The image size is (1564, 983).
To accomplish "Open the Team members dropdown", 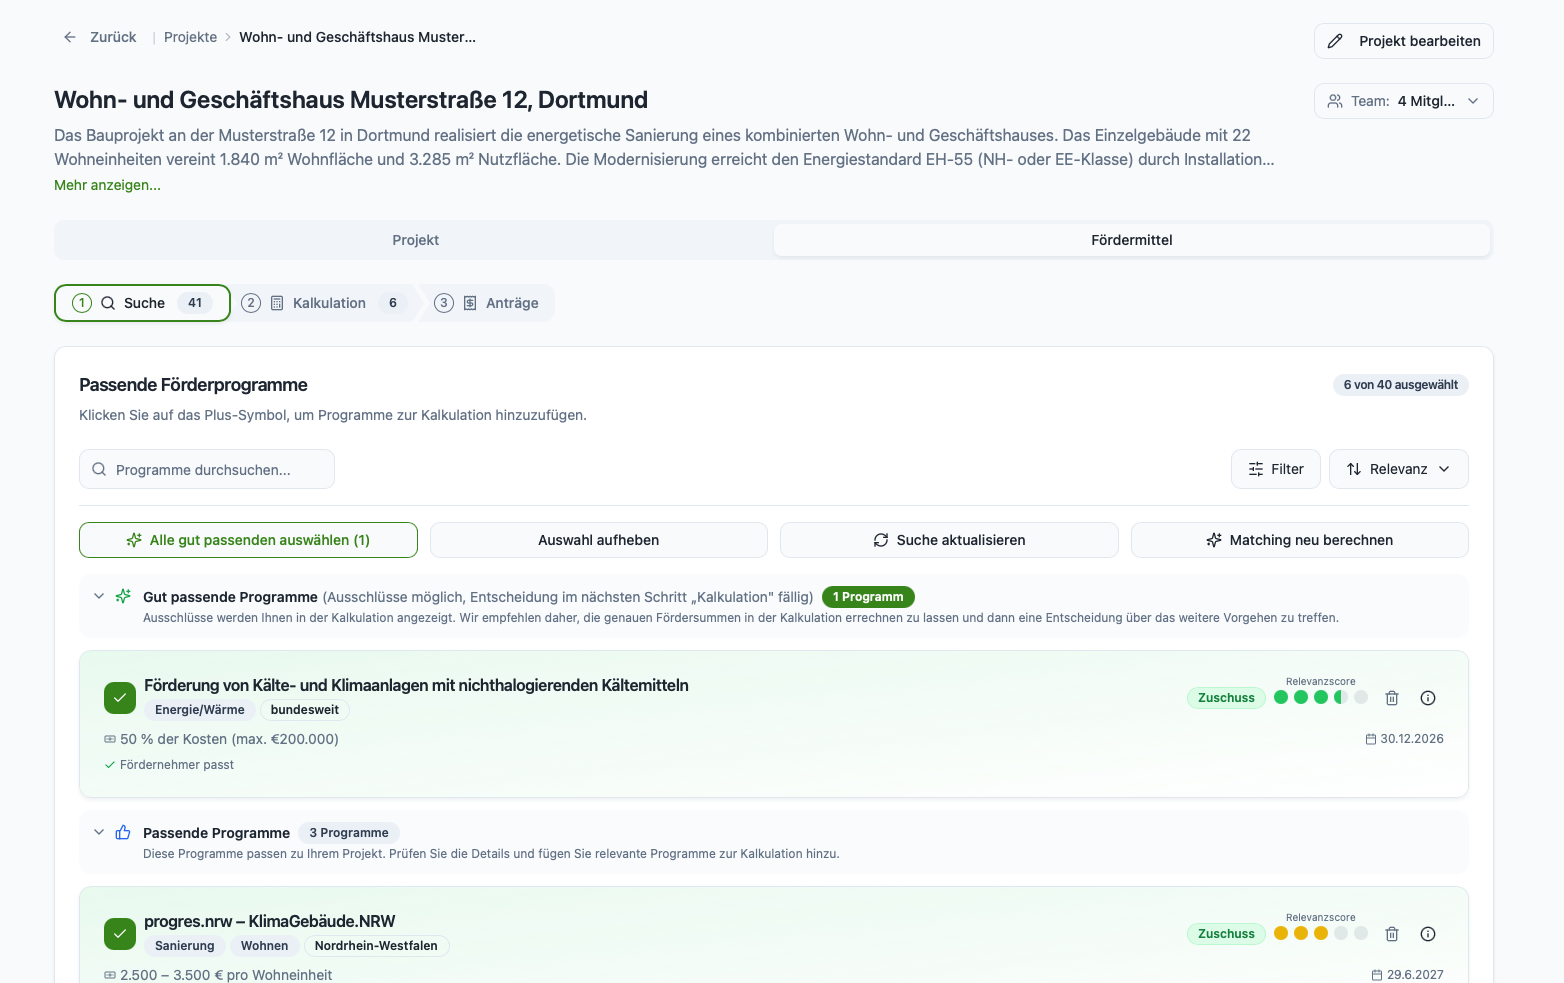I will click(x=1403, y=101).
